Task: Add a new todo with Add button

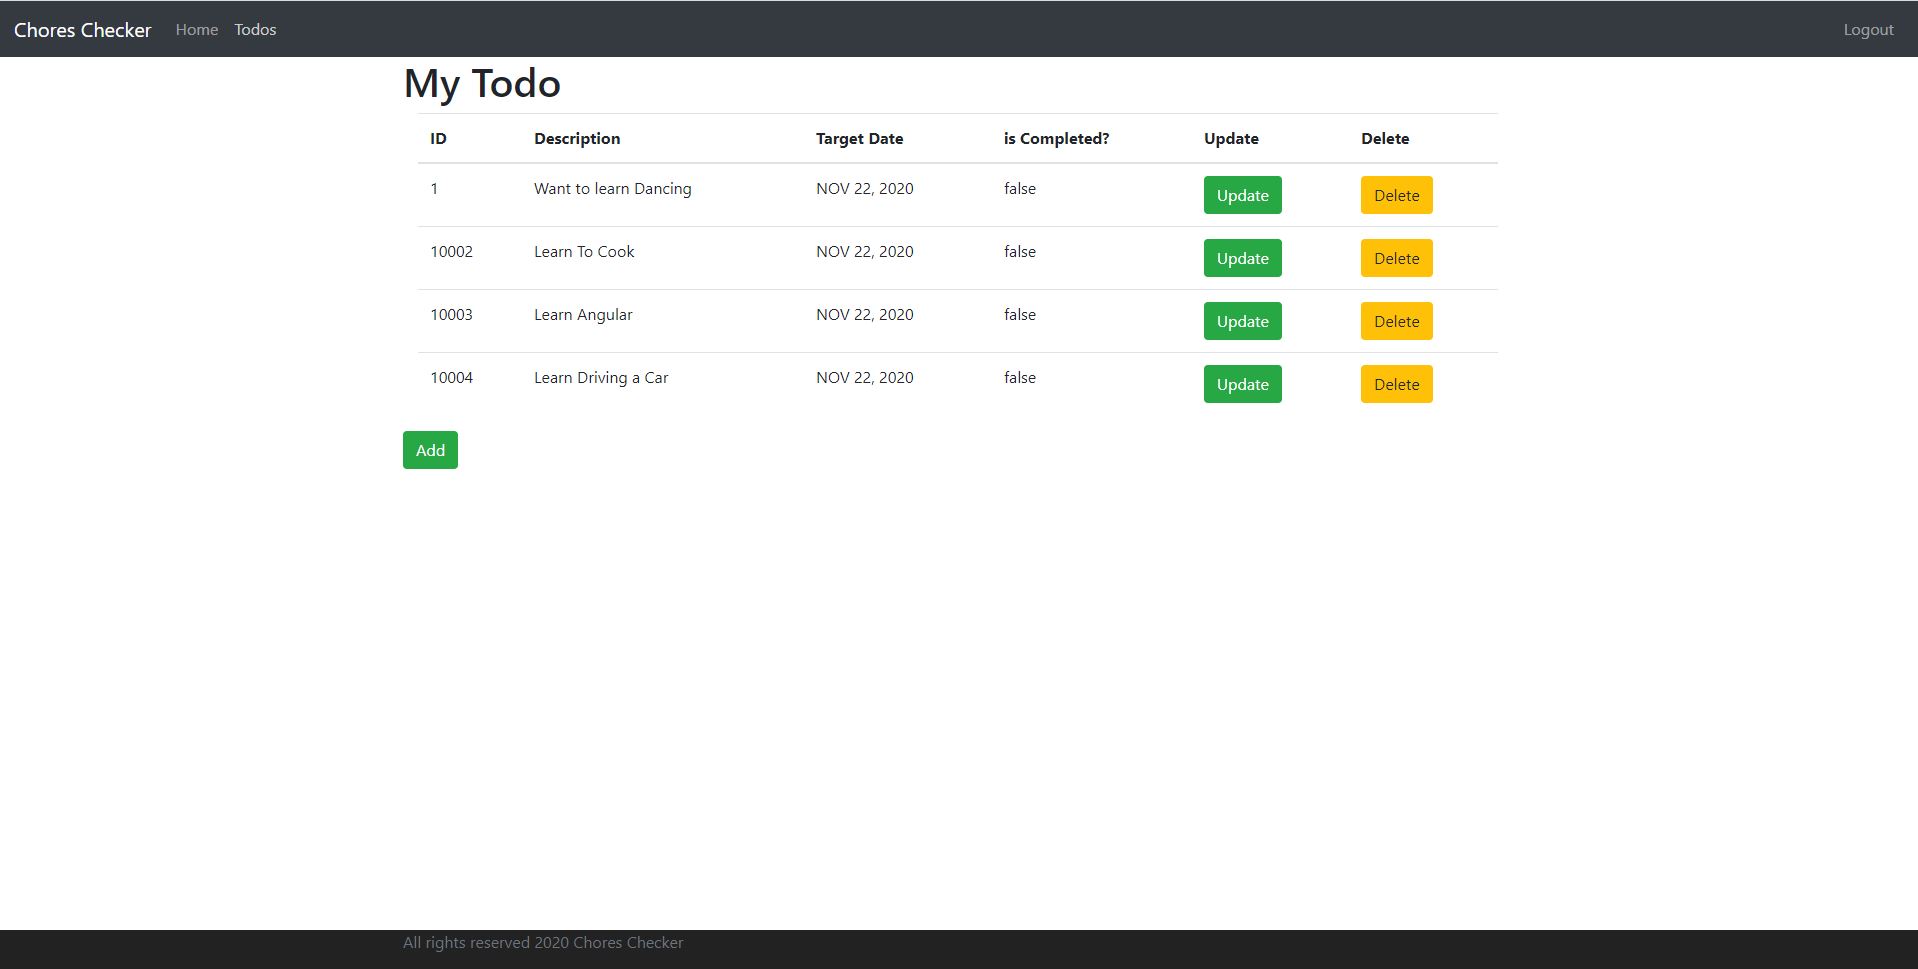Action: tap(430, 450)
